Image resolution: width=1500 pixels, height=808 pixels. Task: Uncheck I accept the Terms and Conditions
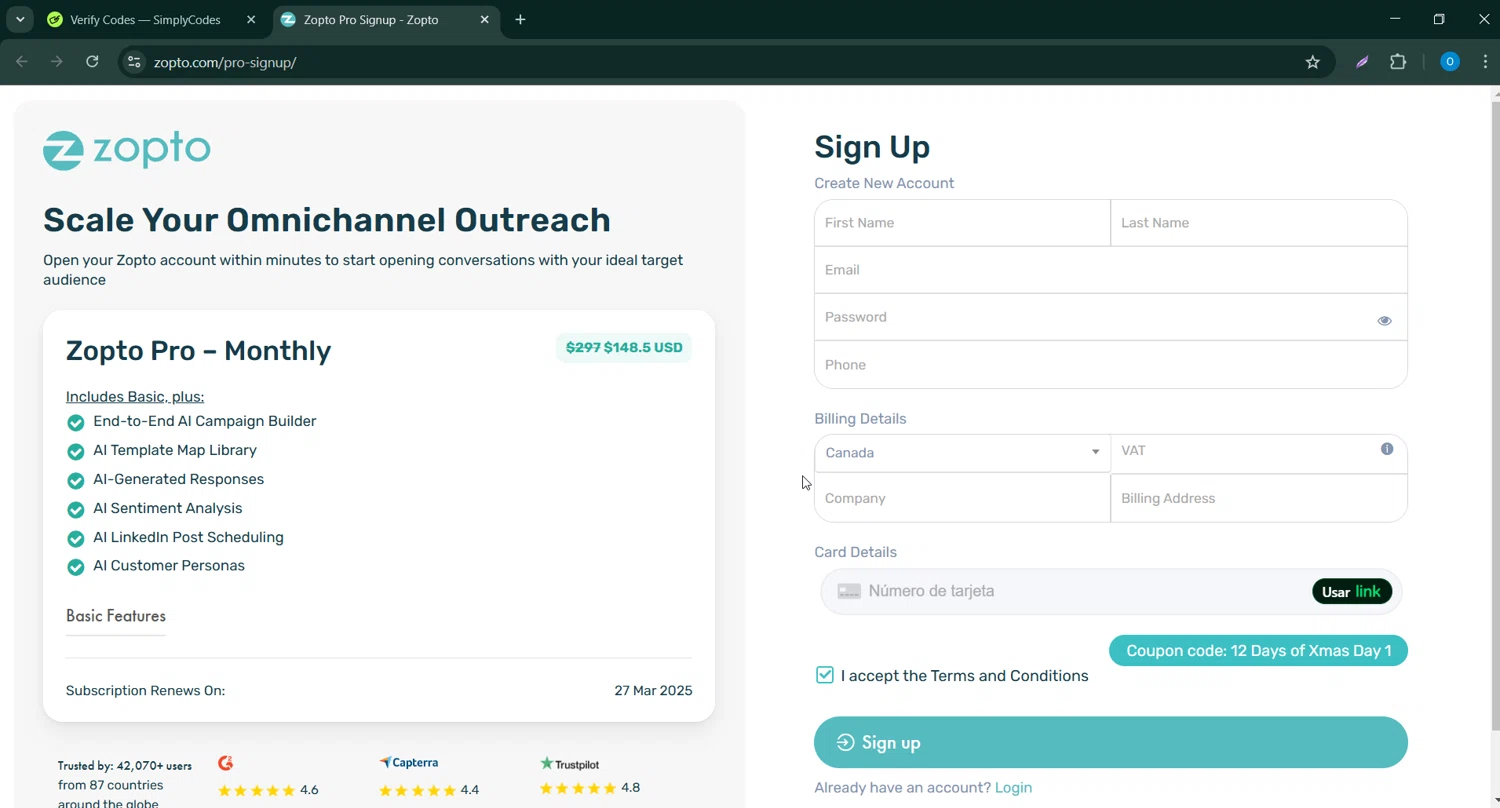tap(825, 675)
